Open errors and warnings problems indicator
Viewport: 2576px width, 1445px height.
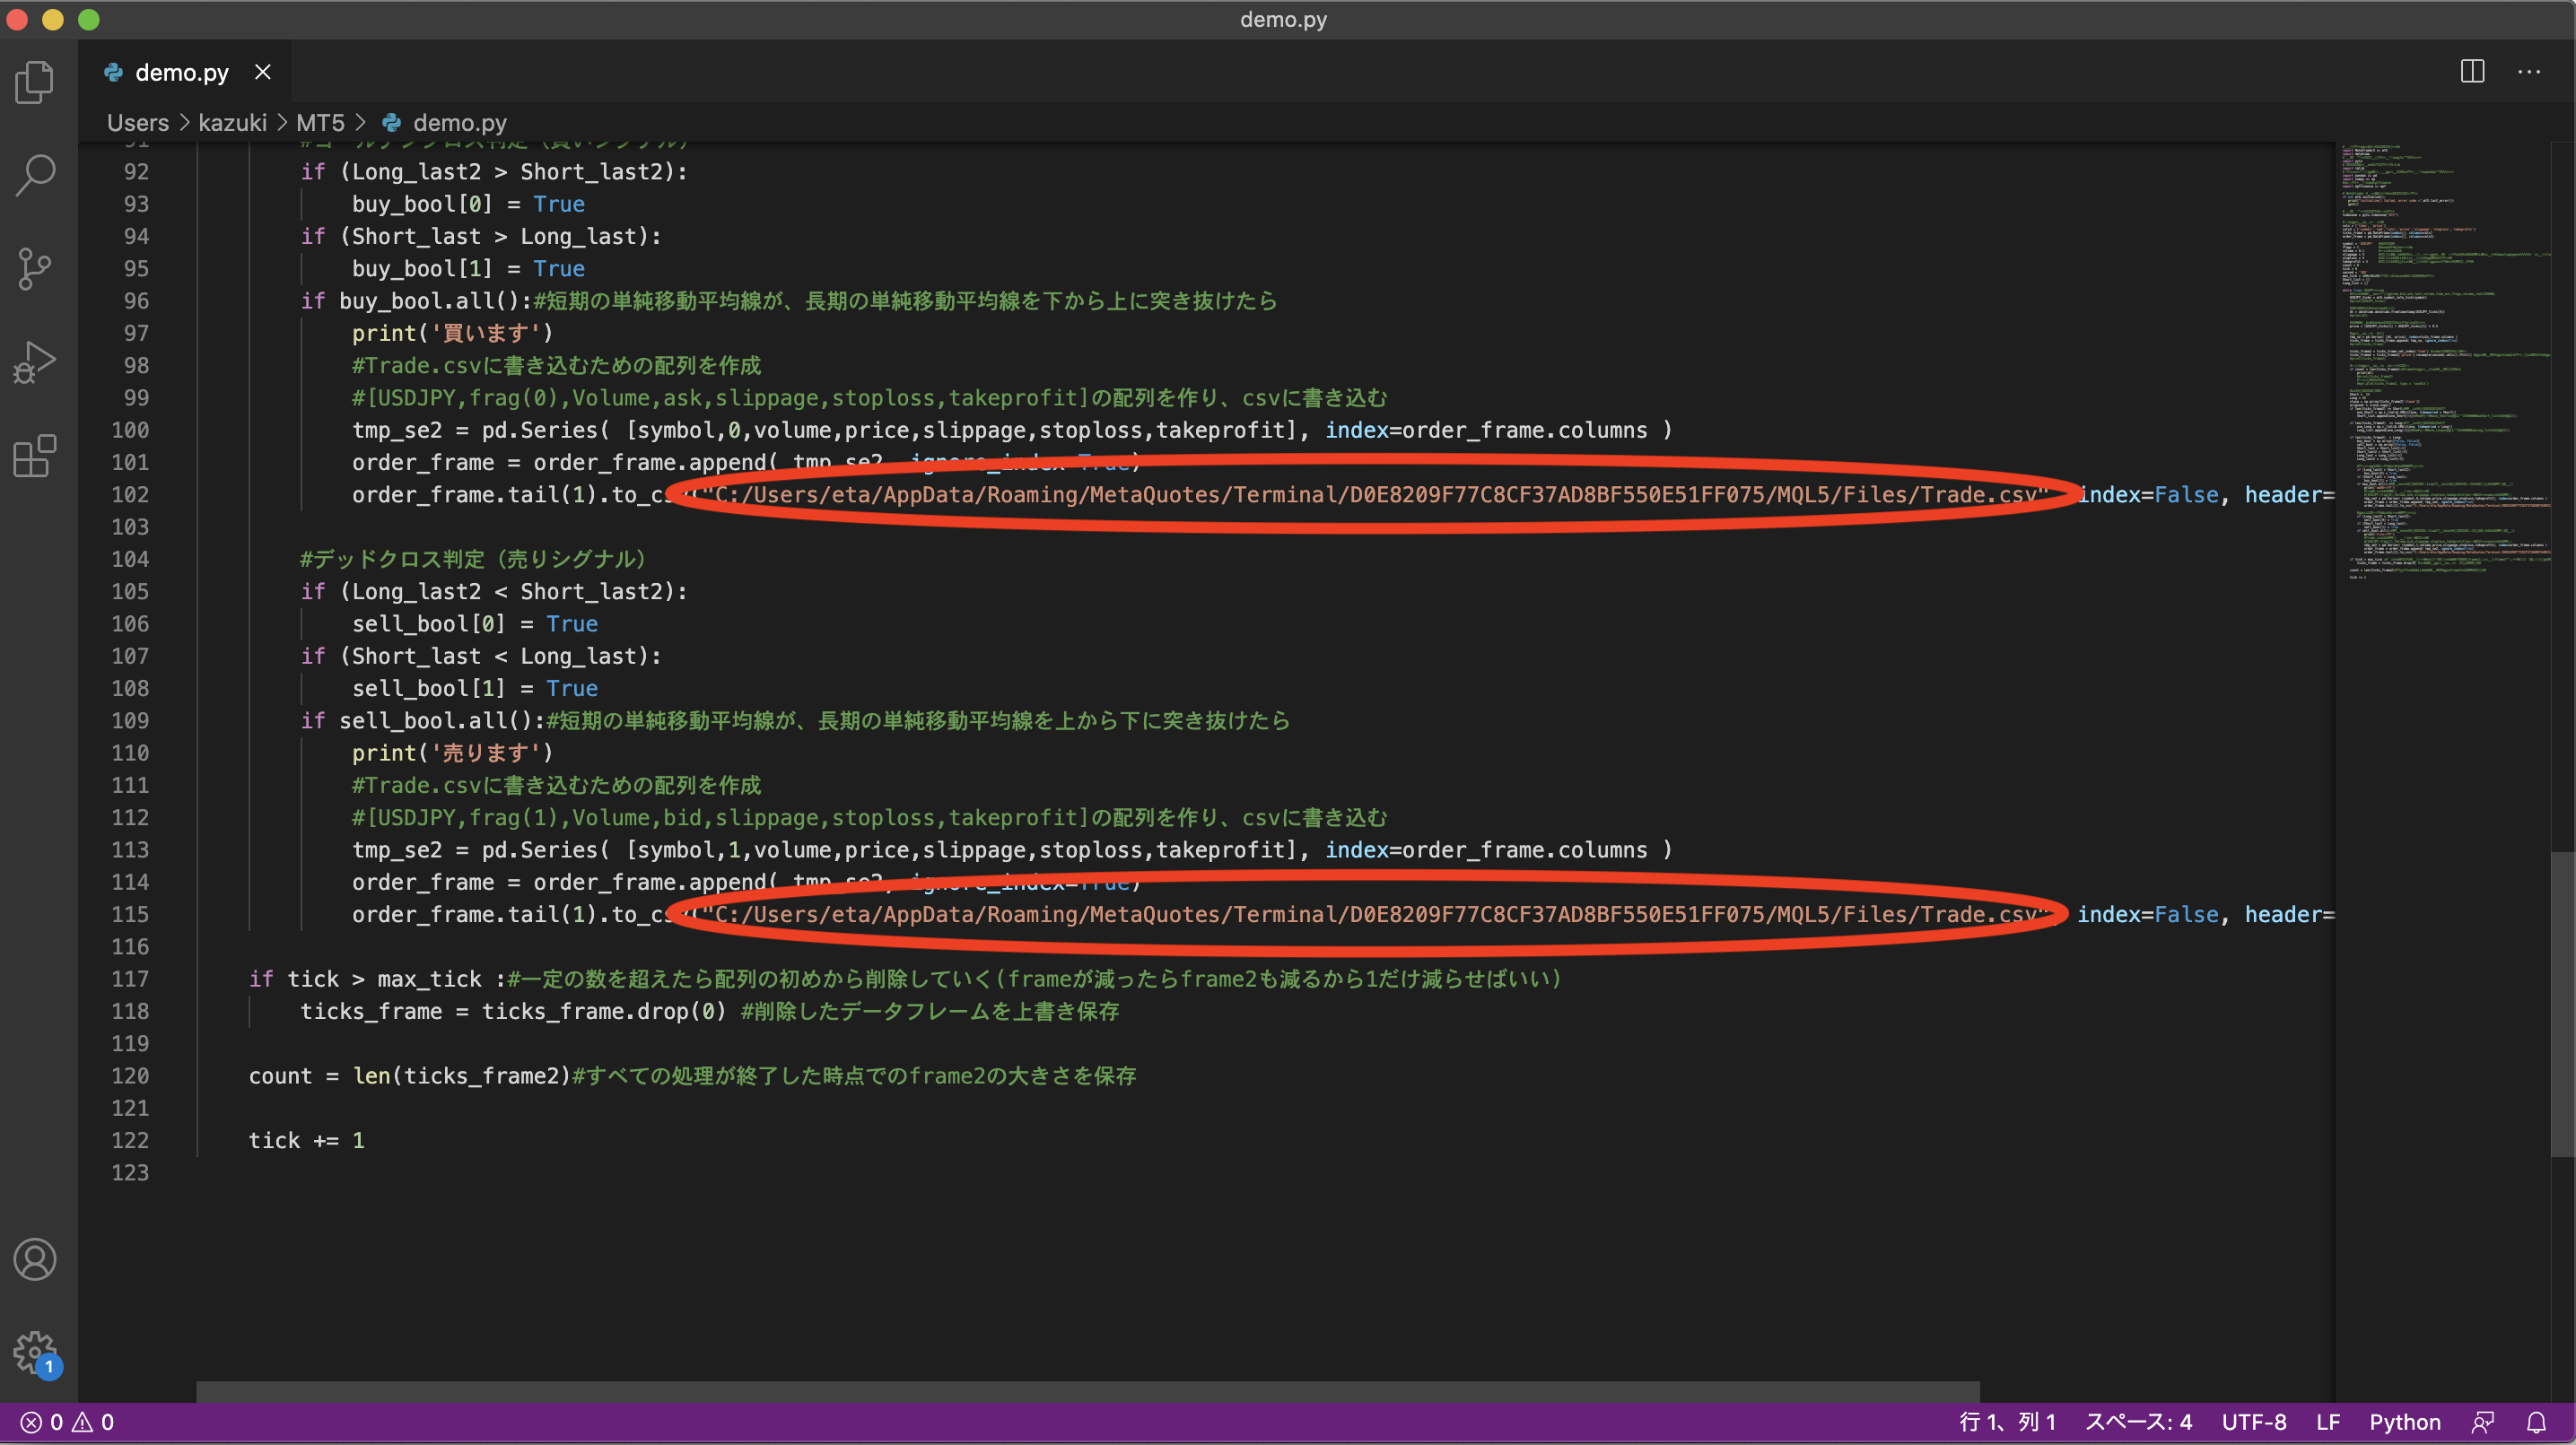click(67, 1422)
